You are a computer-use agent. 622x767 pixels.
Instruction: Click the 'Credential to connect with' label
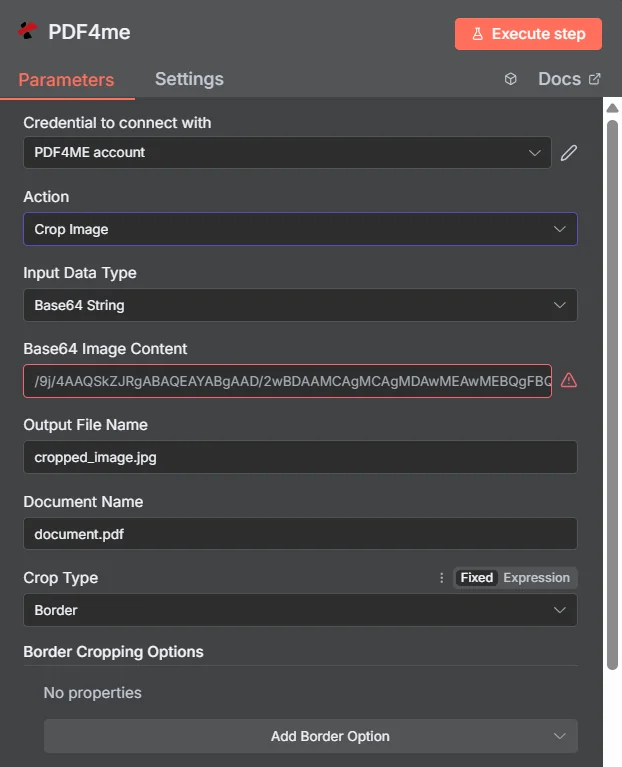(x=117, y=123)
